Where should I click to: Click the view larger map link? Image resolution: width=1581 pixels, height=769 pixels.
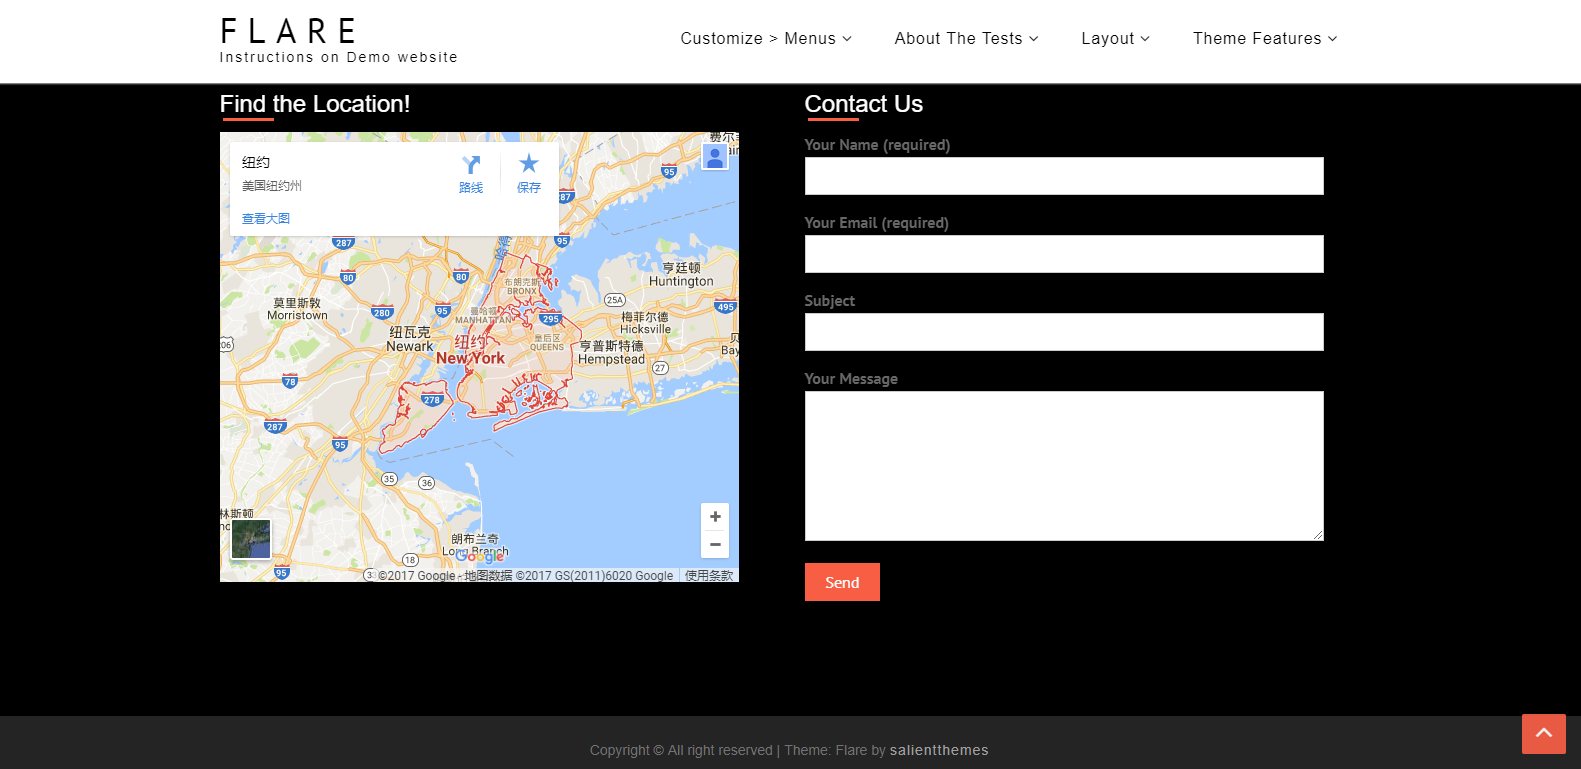(x=266, y=219)
